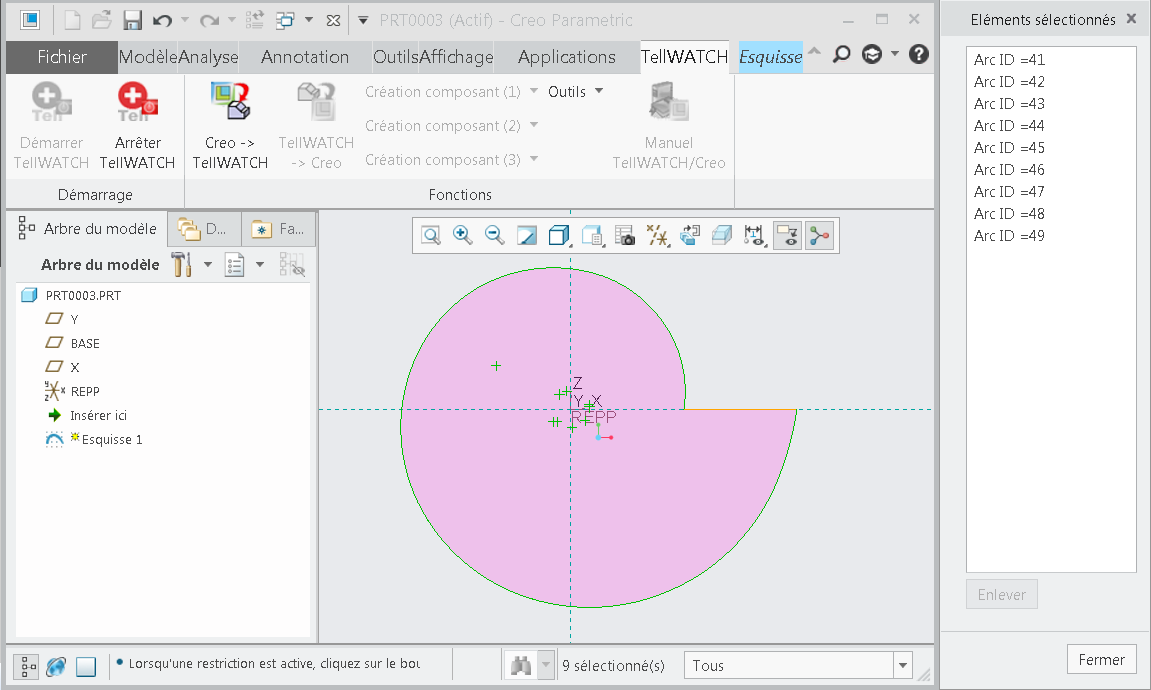The height and width of the screenshot is (690, 1151).
Task: Toggle model tree display in status bar
Action: pos(25,666)
